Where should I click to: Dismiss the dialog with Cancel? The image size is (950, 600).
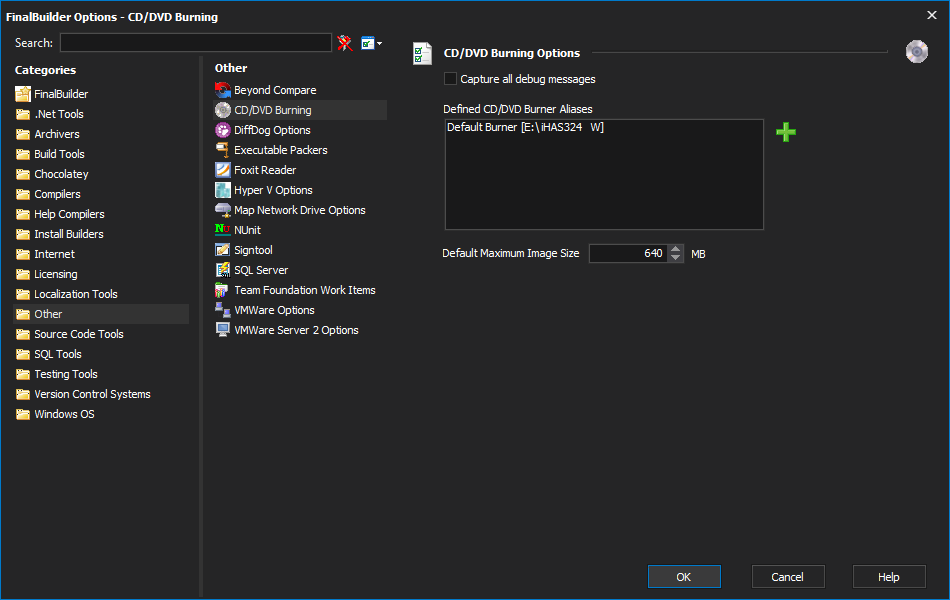788,577
